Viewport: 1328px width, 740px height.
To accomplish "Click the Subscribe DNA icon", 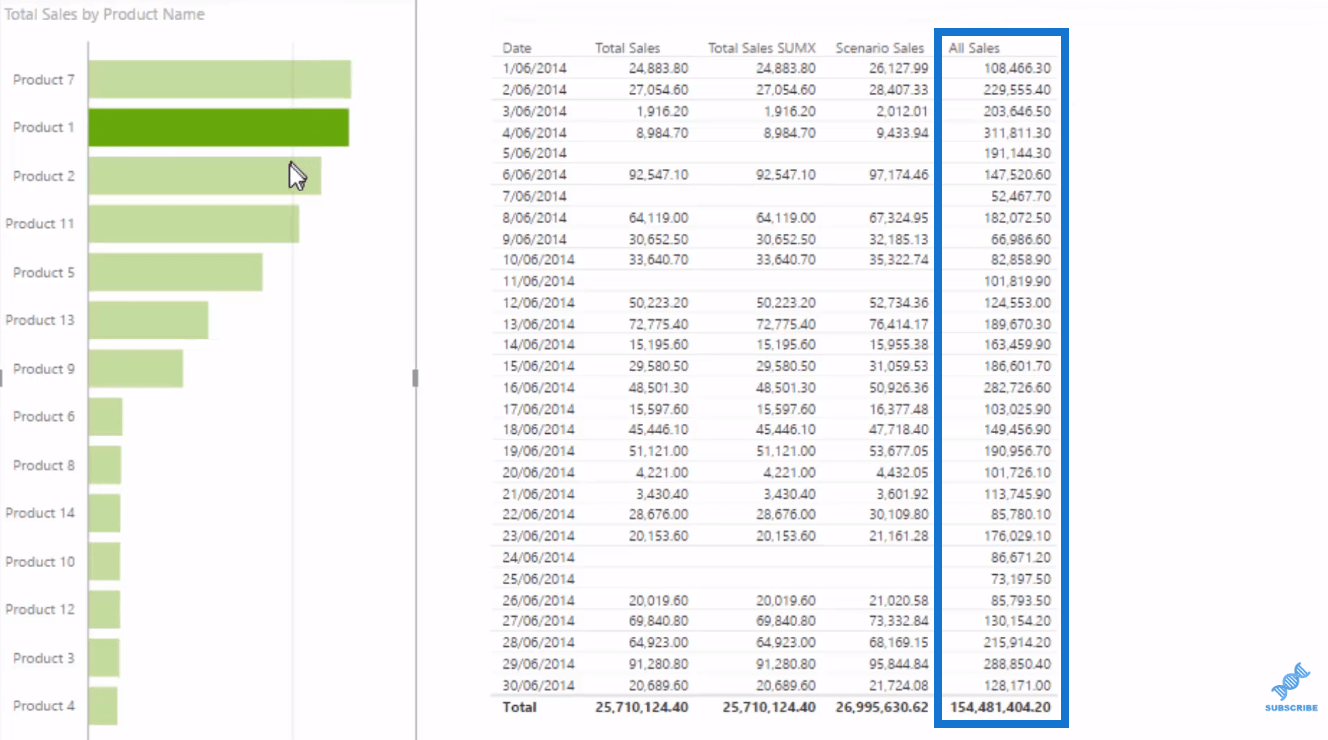I will coord(1289,681).
